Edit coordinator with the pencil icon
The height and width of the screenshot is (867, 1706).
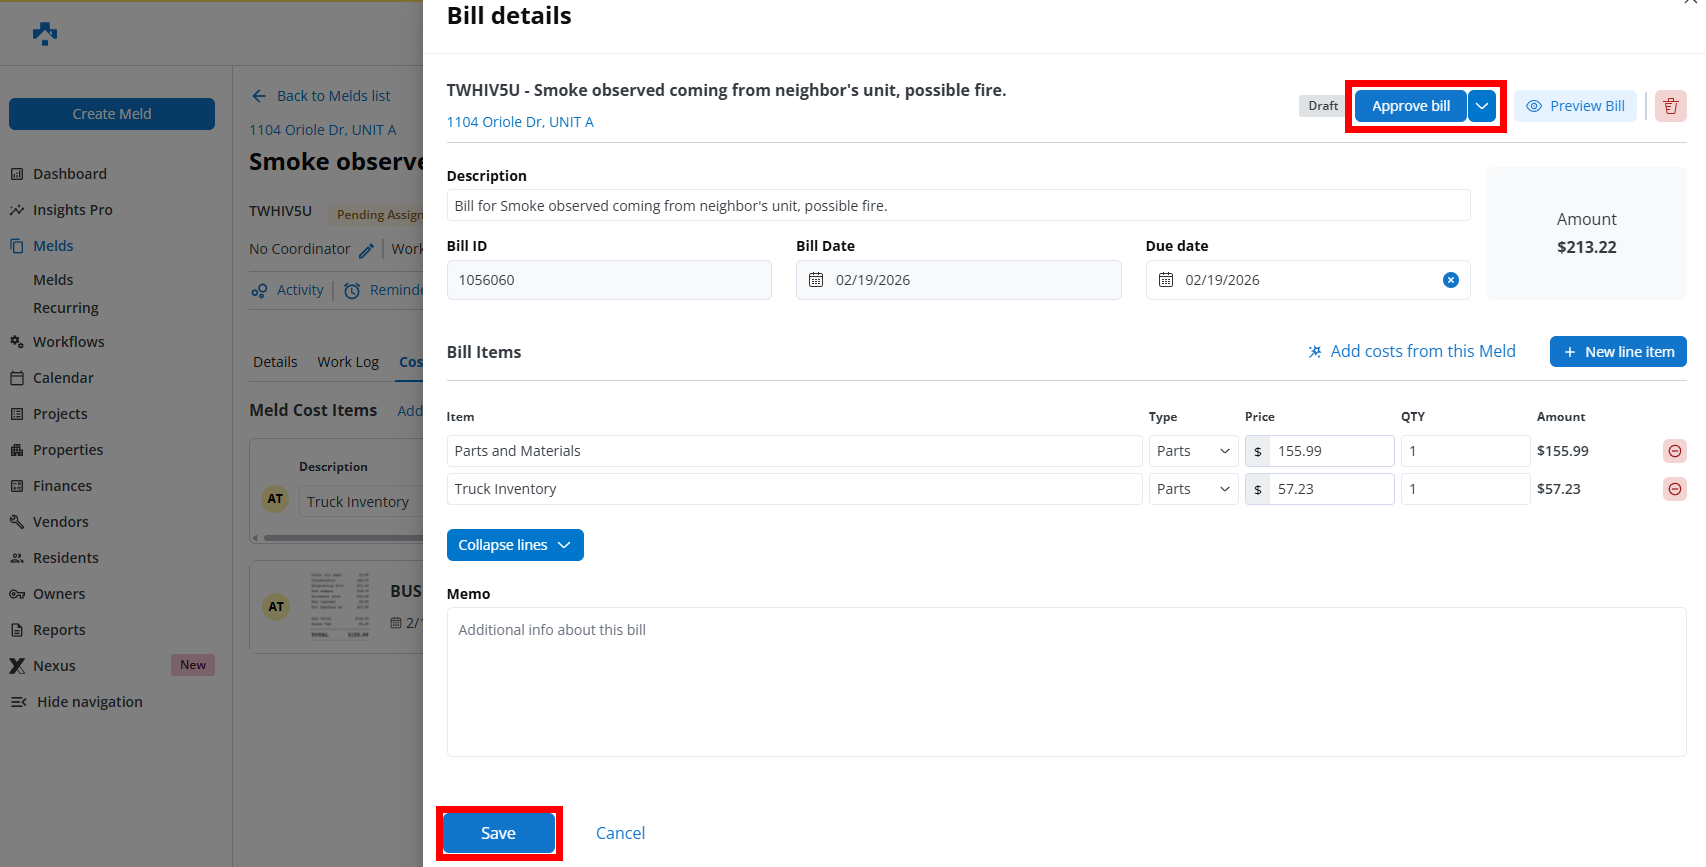click(x=366, y=250)
